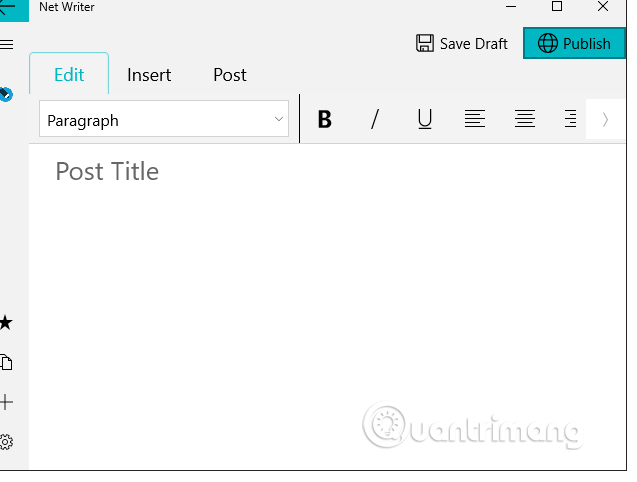Toggle underline text formatting

tap(425, 120)
